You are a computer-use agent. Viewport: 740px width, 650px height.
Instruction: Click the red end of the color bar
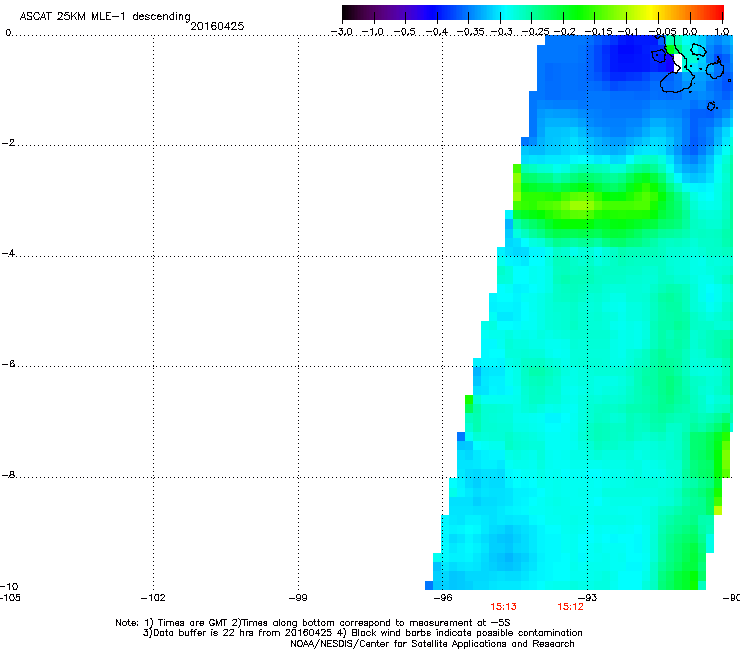click(715, 12)
